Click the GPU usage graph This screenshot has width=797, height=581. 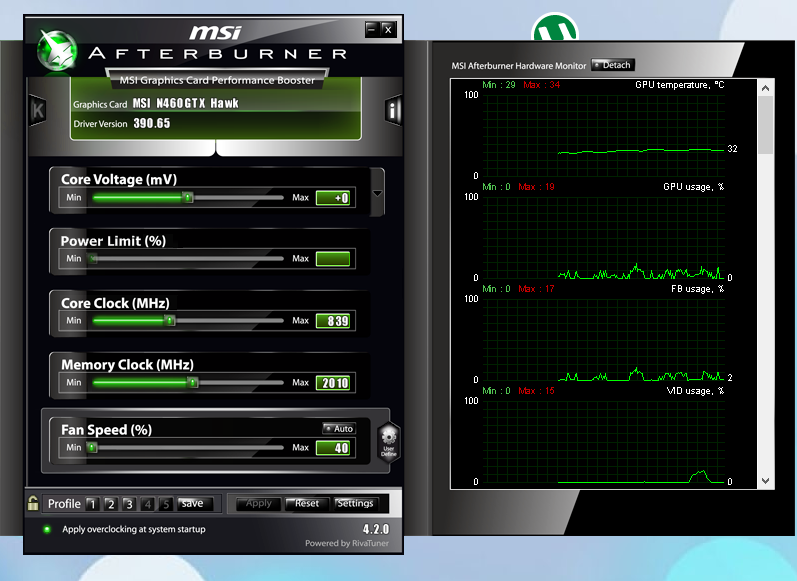click(603, 237)
